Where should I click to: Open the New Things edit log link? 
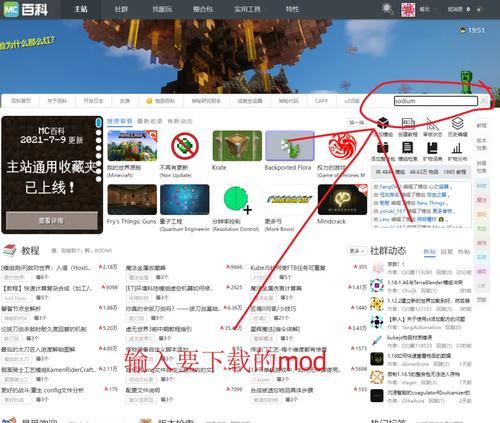point(430,203)
